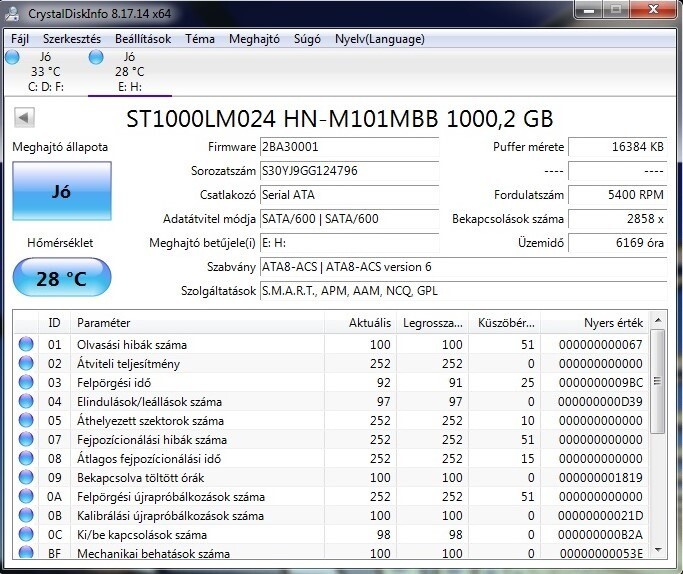
Task: Click the status orb for the 33 °C disk
Action: click(x=13, y=57)
